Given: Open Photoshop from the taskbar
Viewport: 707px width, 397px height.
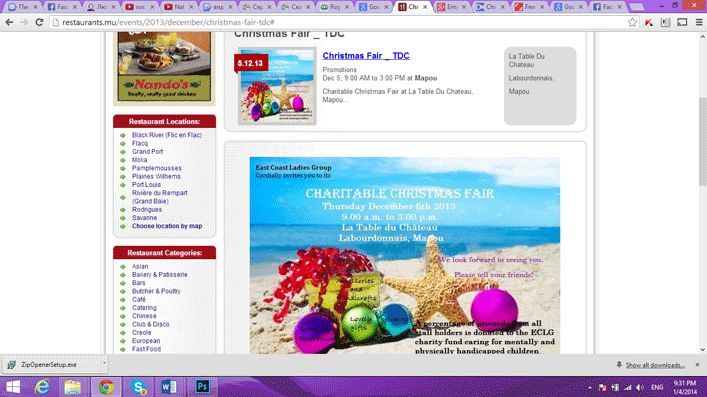Looking at the screenshot, I should [202, 387].
